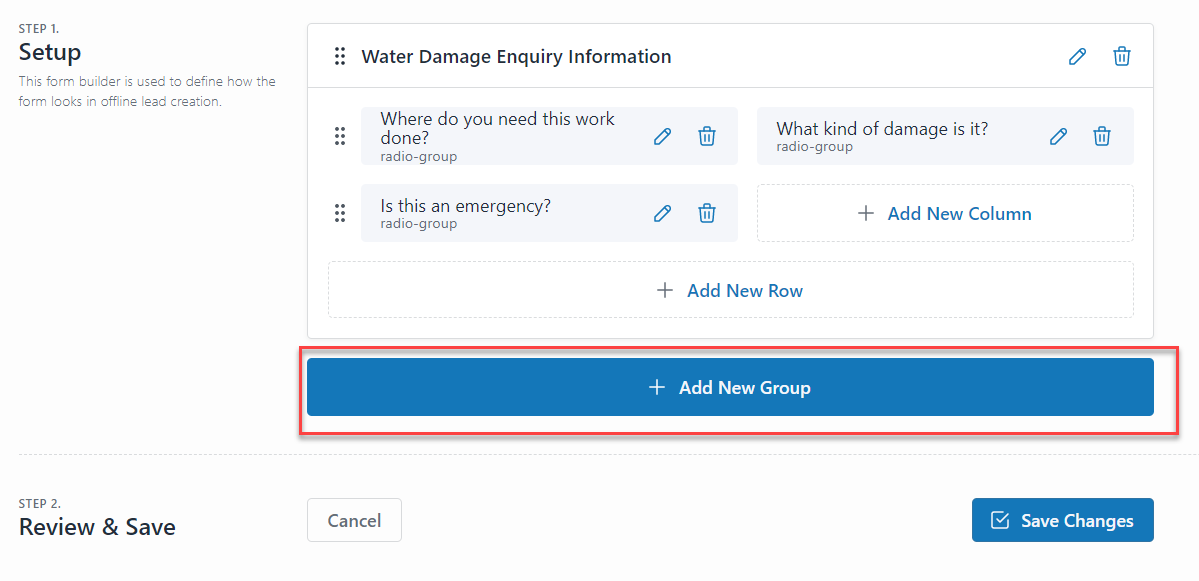Open the pencil editor for 'Where do you need this work done?'
Screen dimensions: 1199x581
tap(662, 135)
